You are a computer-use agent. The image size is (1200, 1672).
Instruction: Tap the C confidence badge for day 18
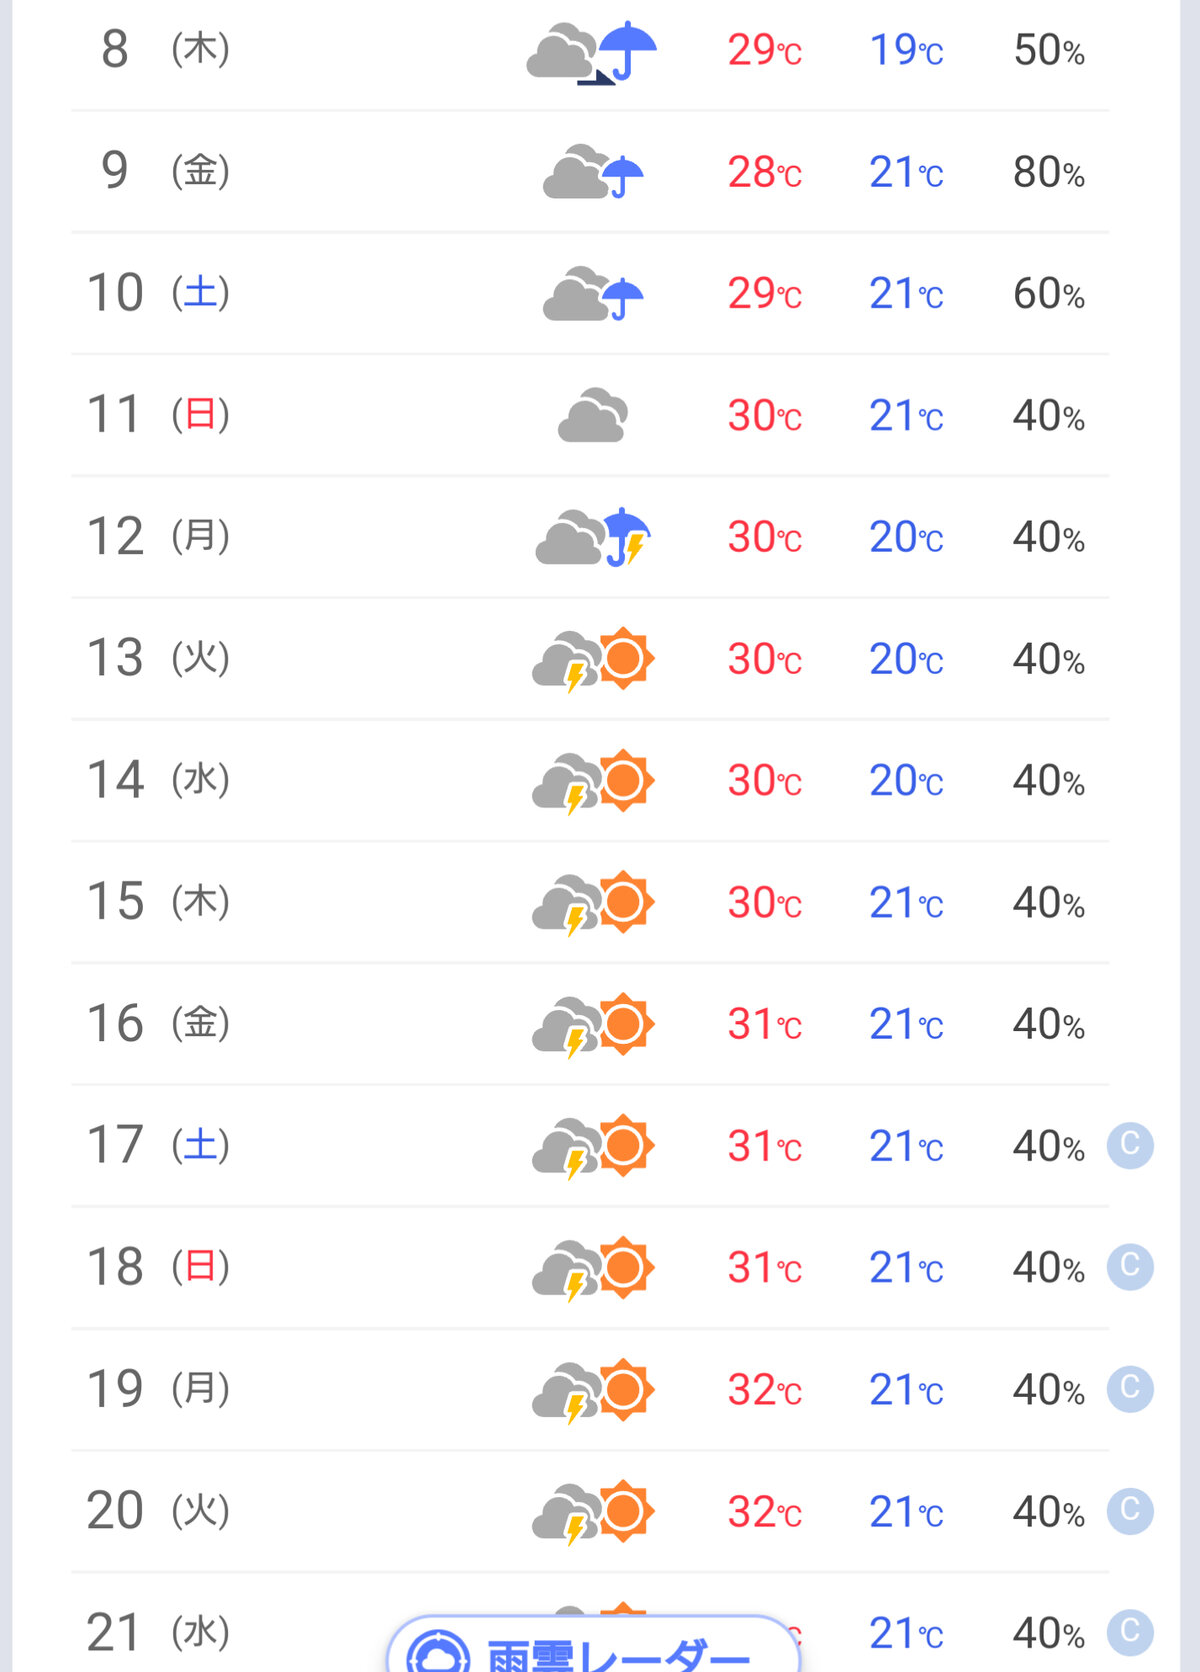click(1130, 1267)
